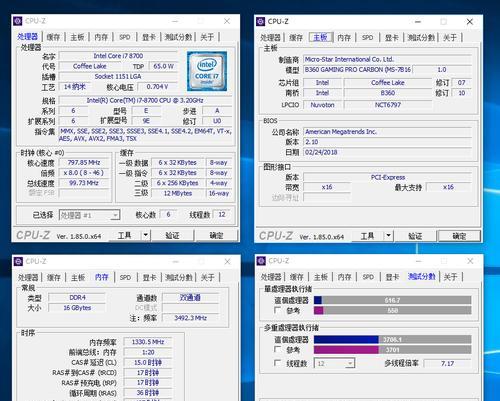This screenshot has width=500, height=401.
Task: Click the core speed value 797.85 MHz
Action: point(84,162)
